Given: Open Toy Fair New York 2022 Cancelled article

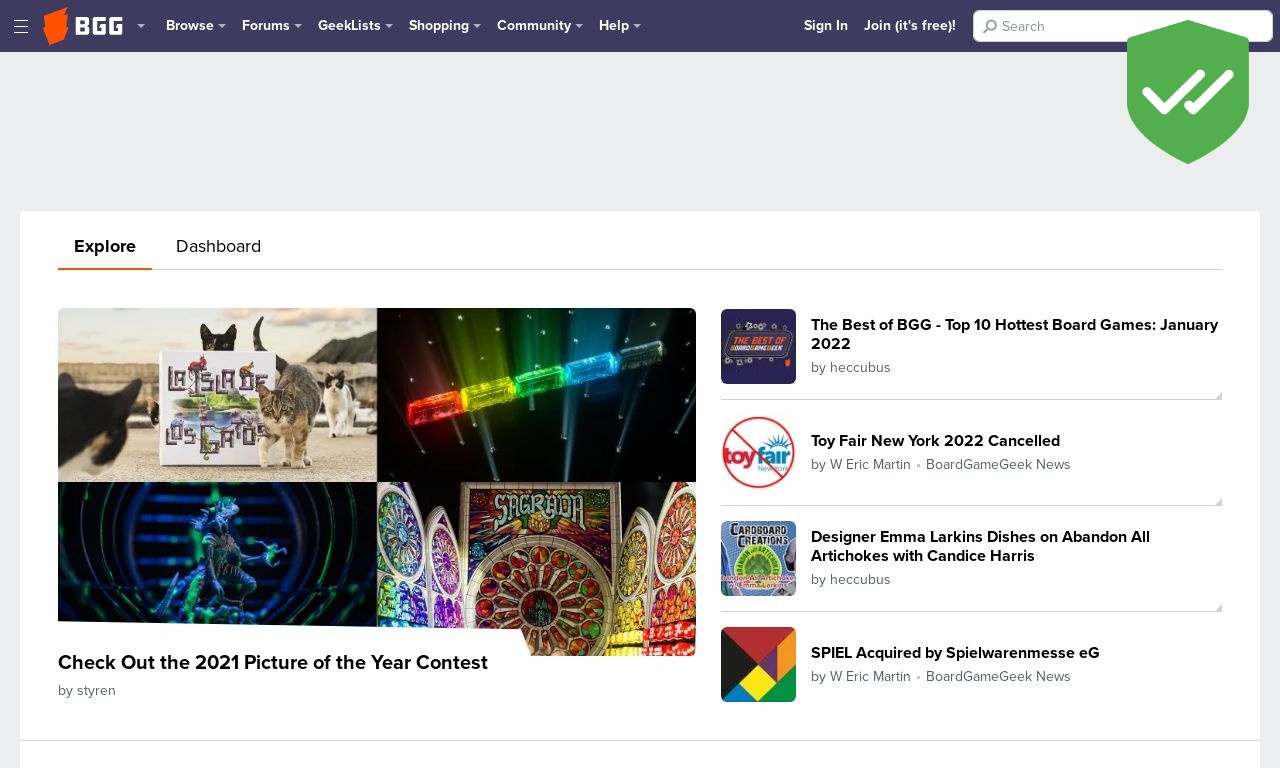Looking at the screenshot, I should point(935,441).
